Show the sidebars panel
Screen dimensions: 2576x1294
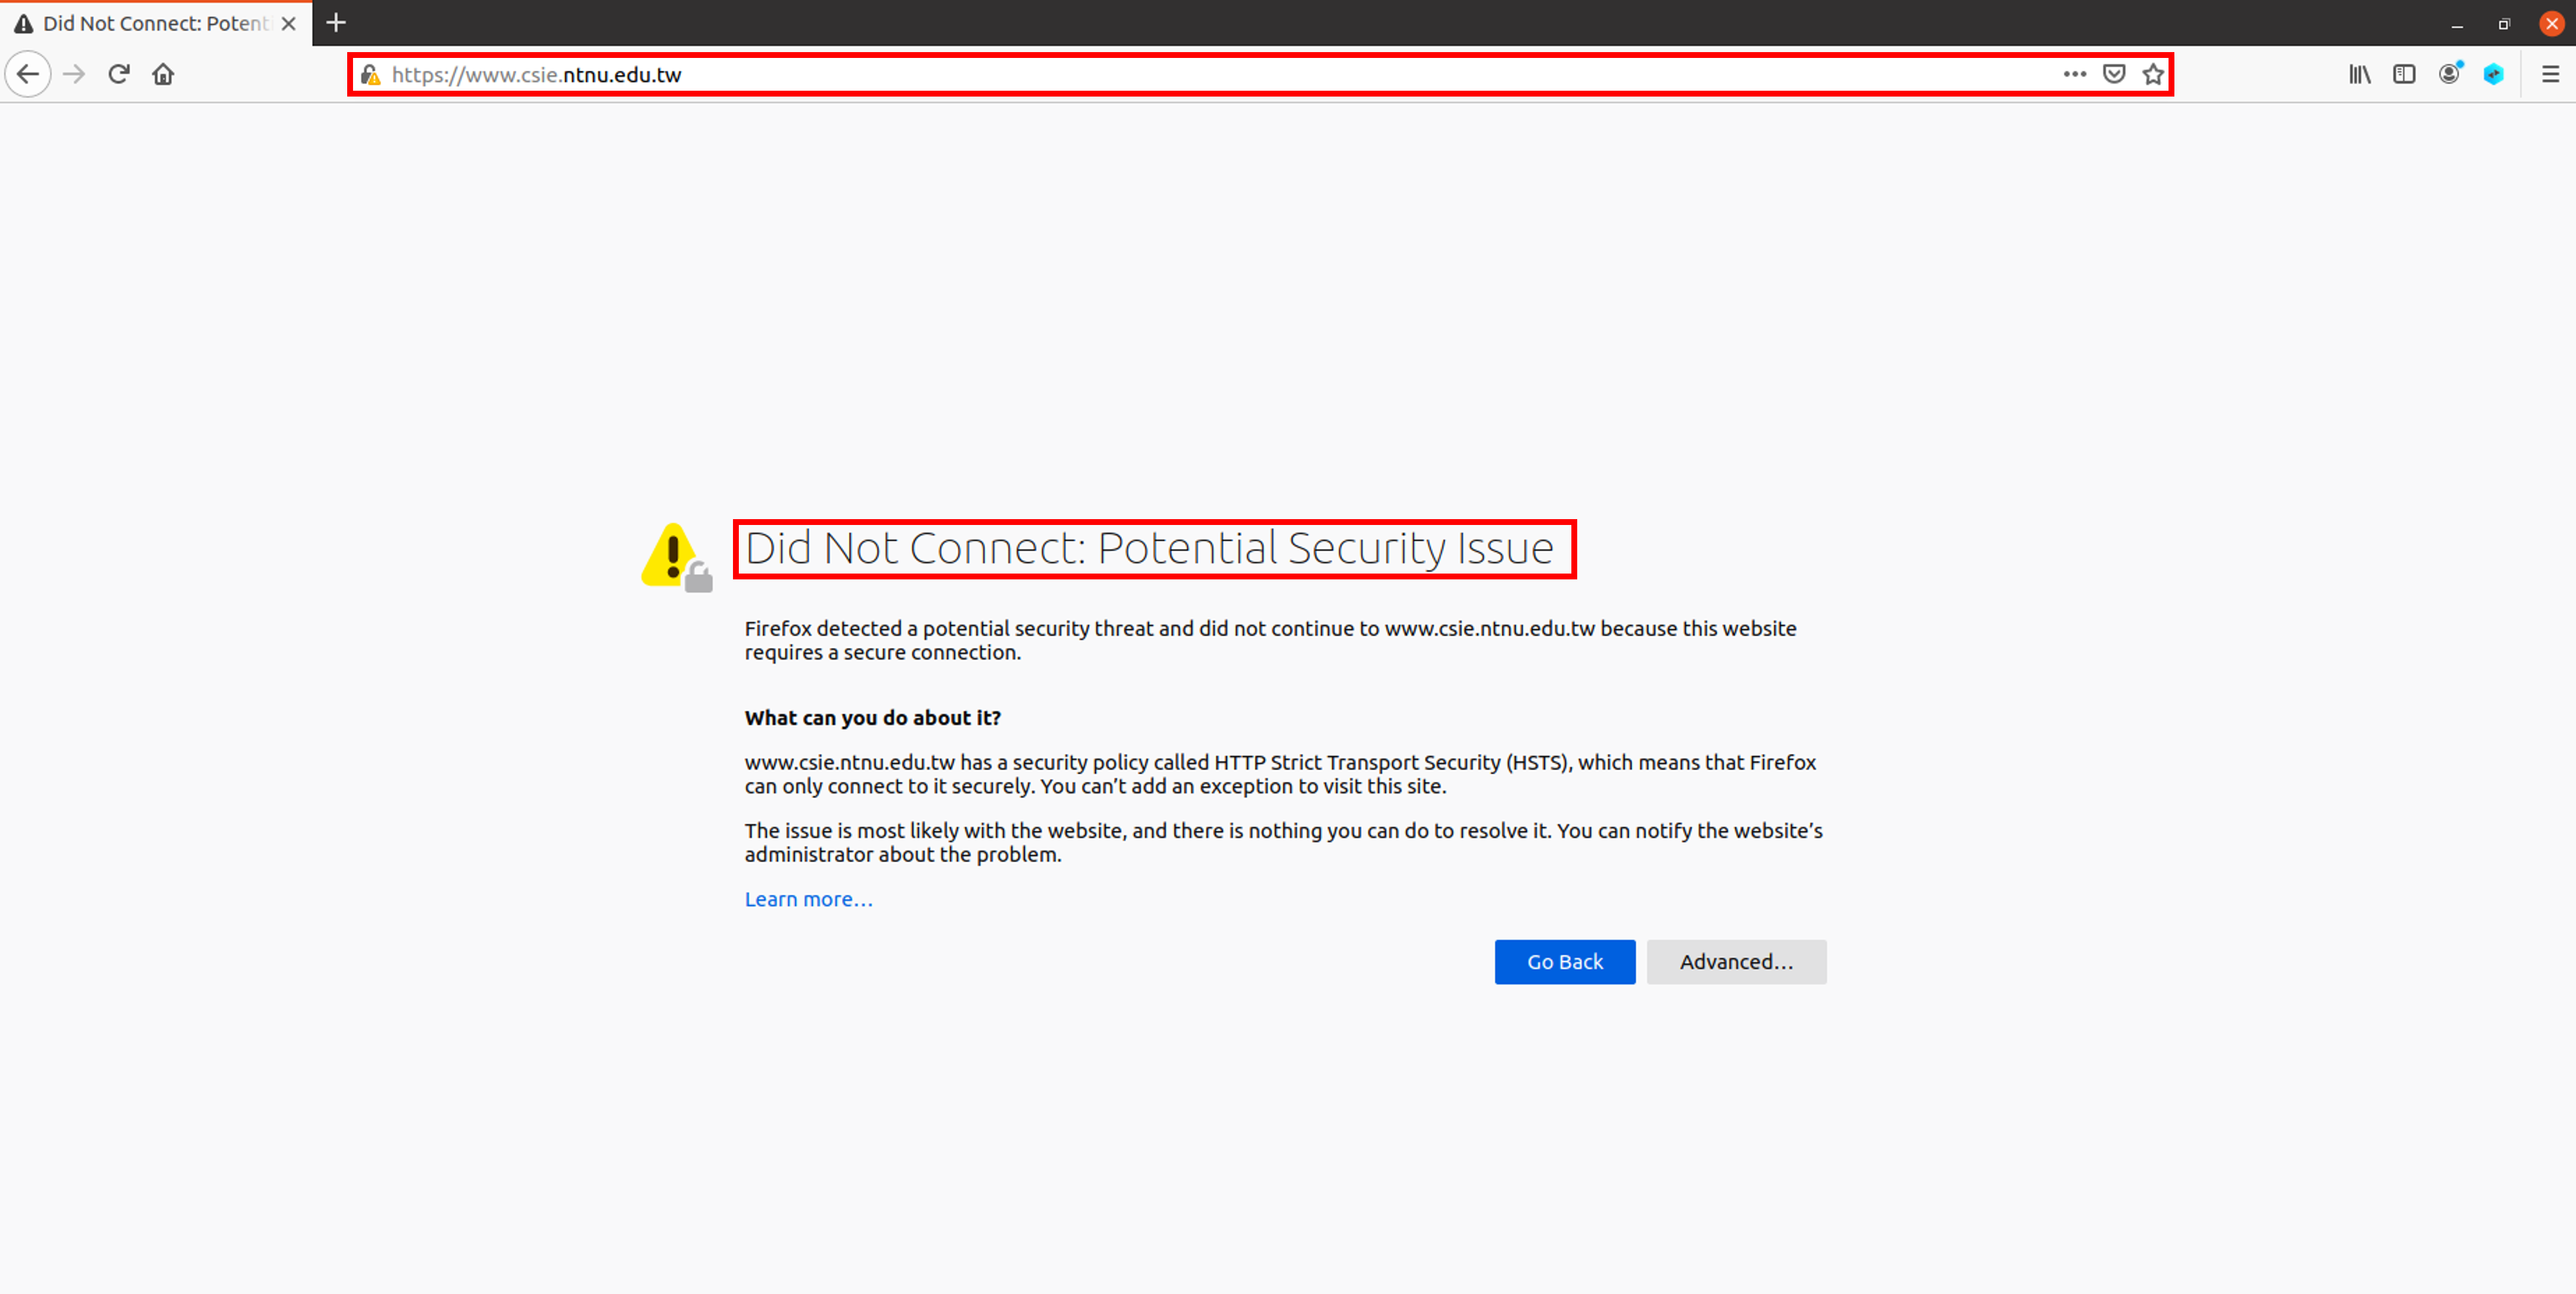click(2404, 74)
